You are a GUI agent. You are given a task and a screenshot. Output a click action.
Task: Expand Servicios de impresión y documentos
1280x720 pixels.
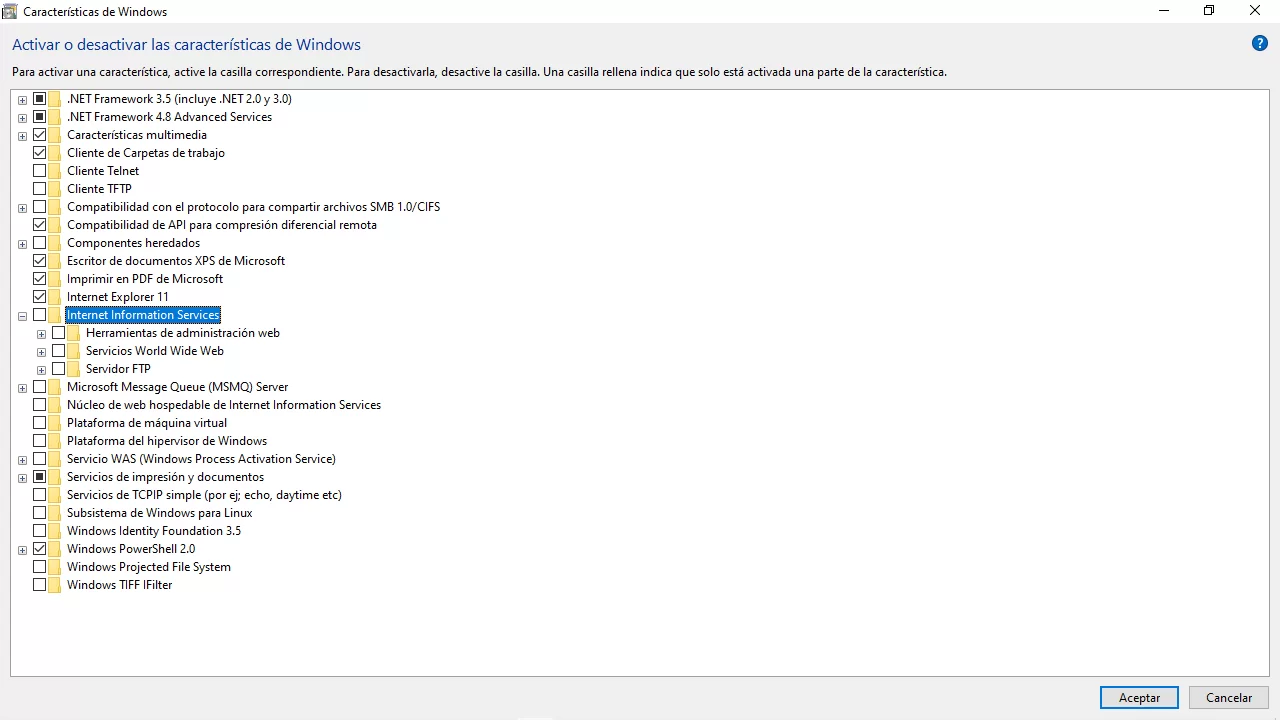pos(22,478)
